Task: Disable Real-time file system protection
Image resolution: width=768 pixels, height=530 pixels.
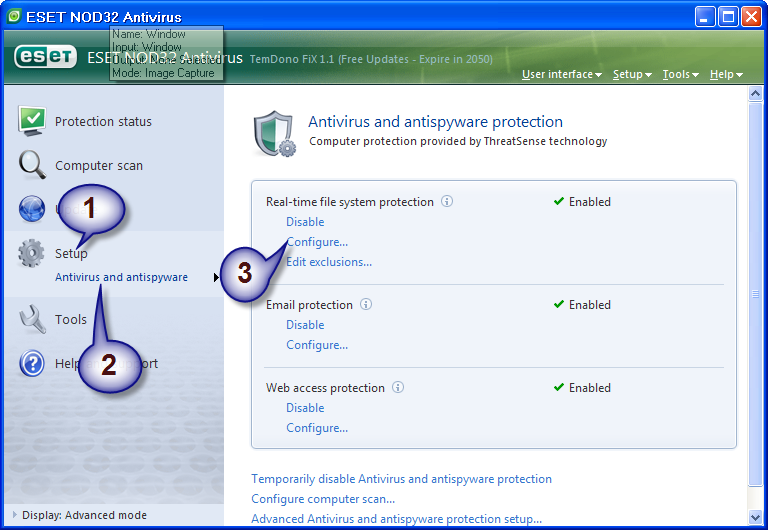Action: (305, 222)
